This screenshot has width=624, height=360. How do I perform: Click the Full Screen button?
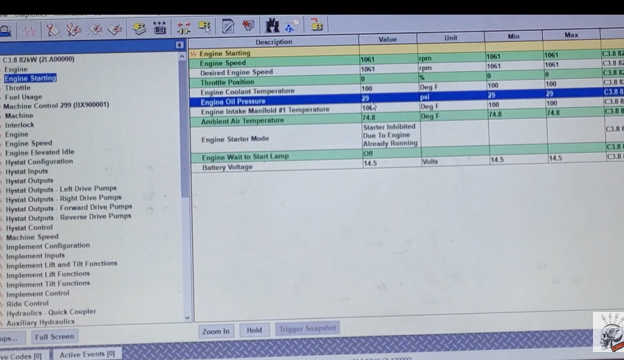[55, 337]
